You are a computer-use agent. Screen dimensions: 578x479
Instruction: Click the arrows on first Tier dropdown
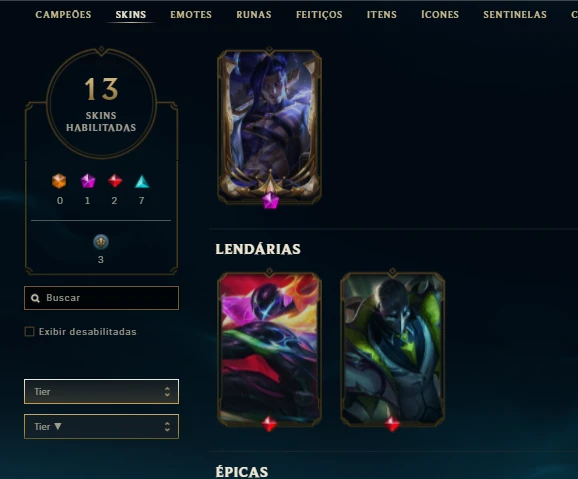point(167,392)
